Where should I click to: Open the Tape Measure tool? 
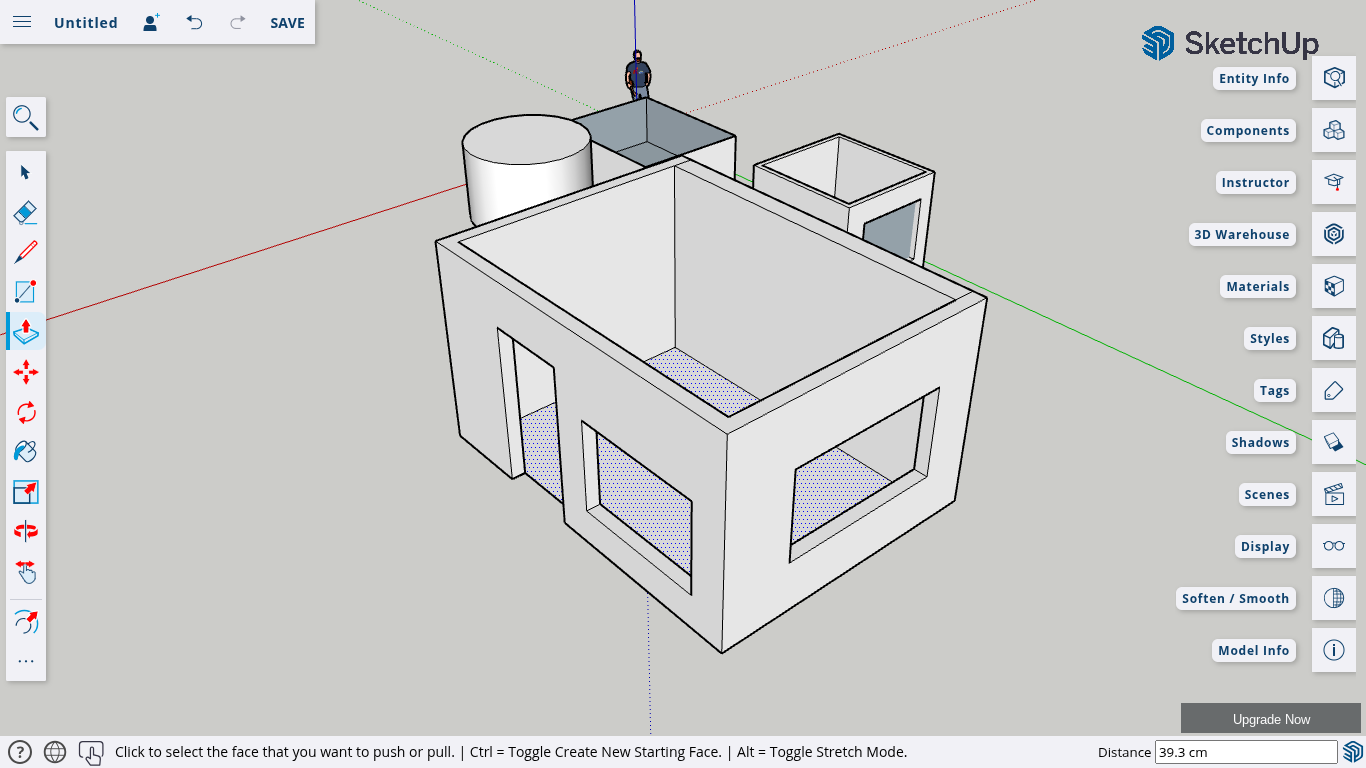(26, 622)
